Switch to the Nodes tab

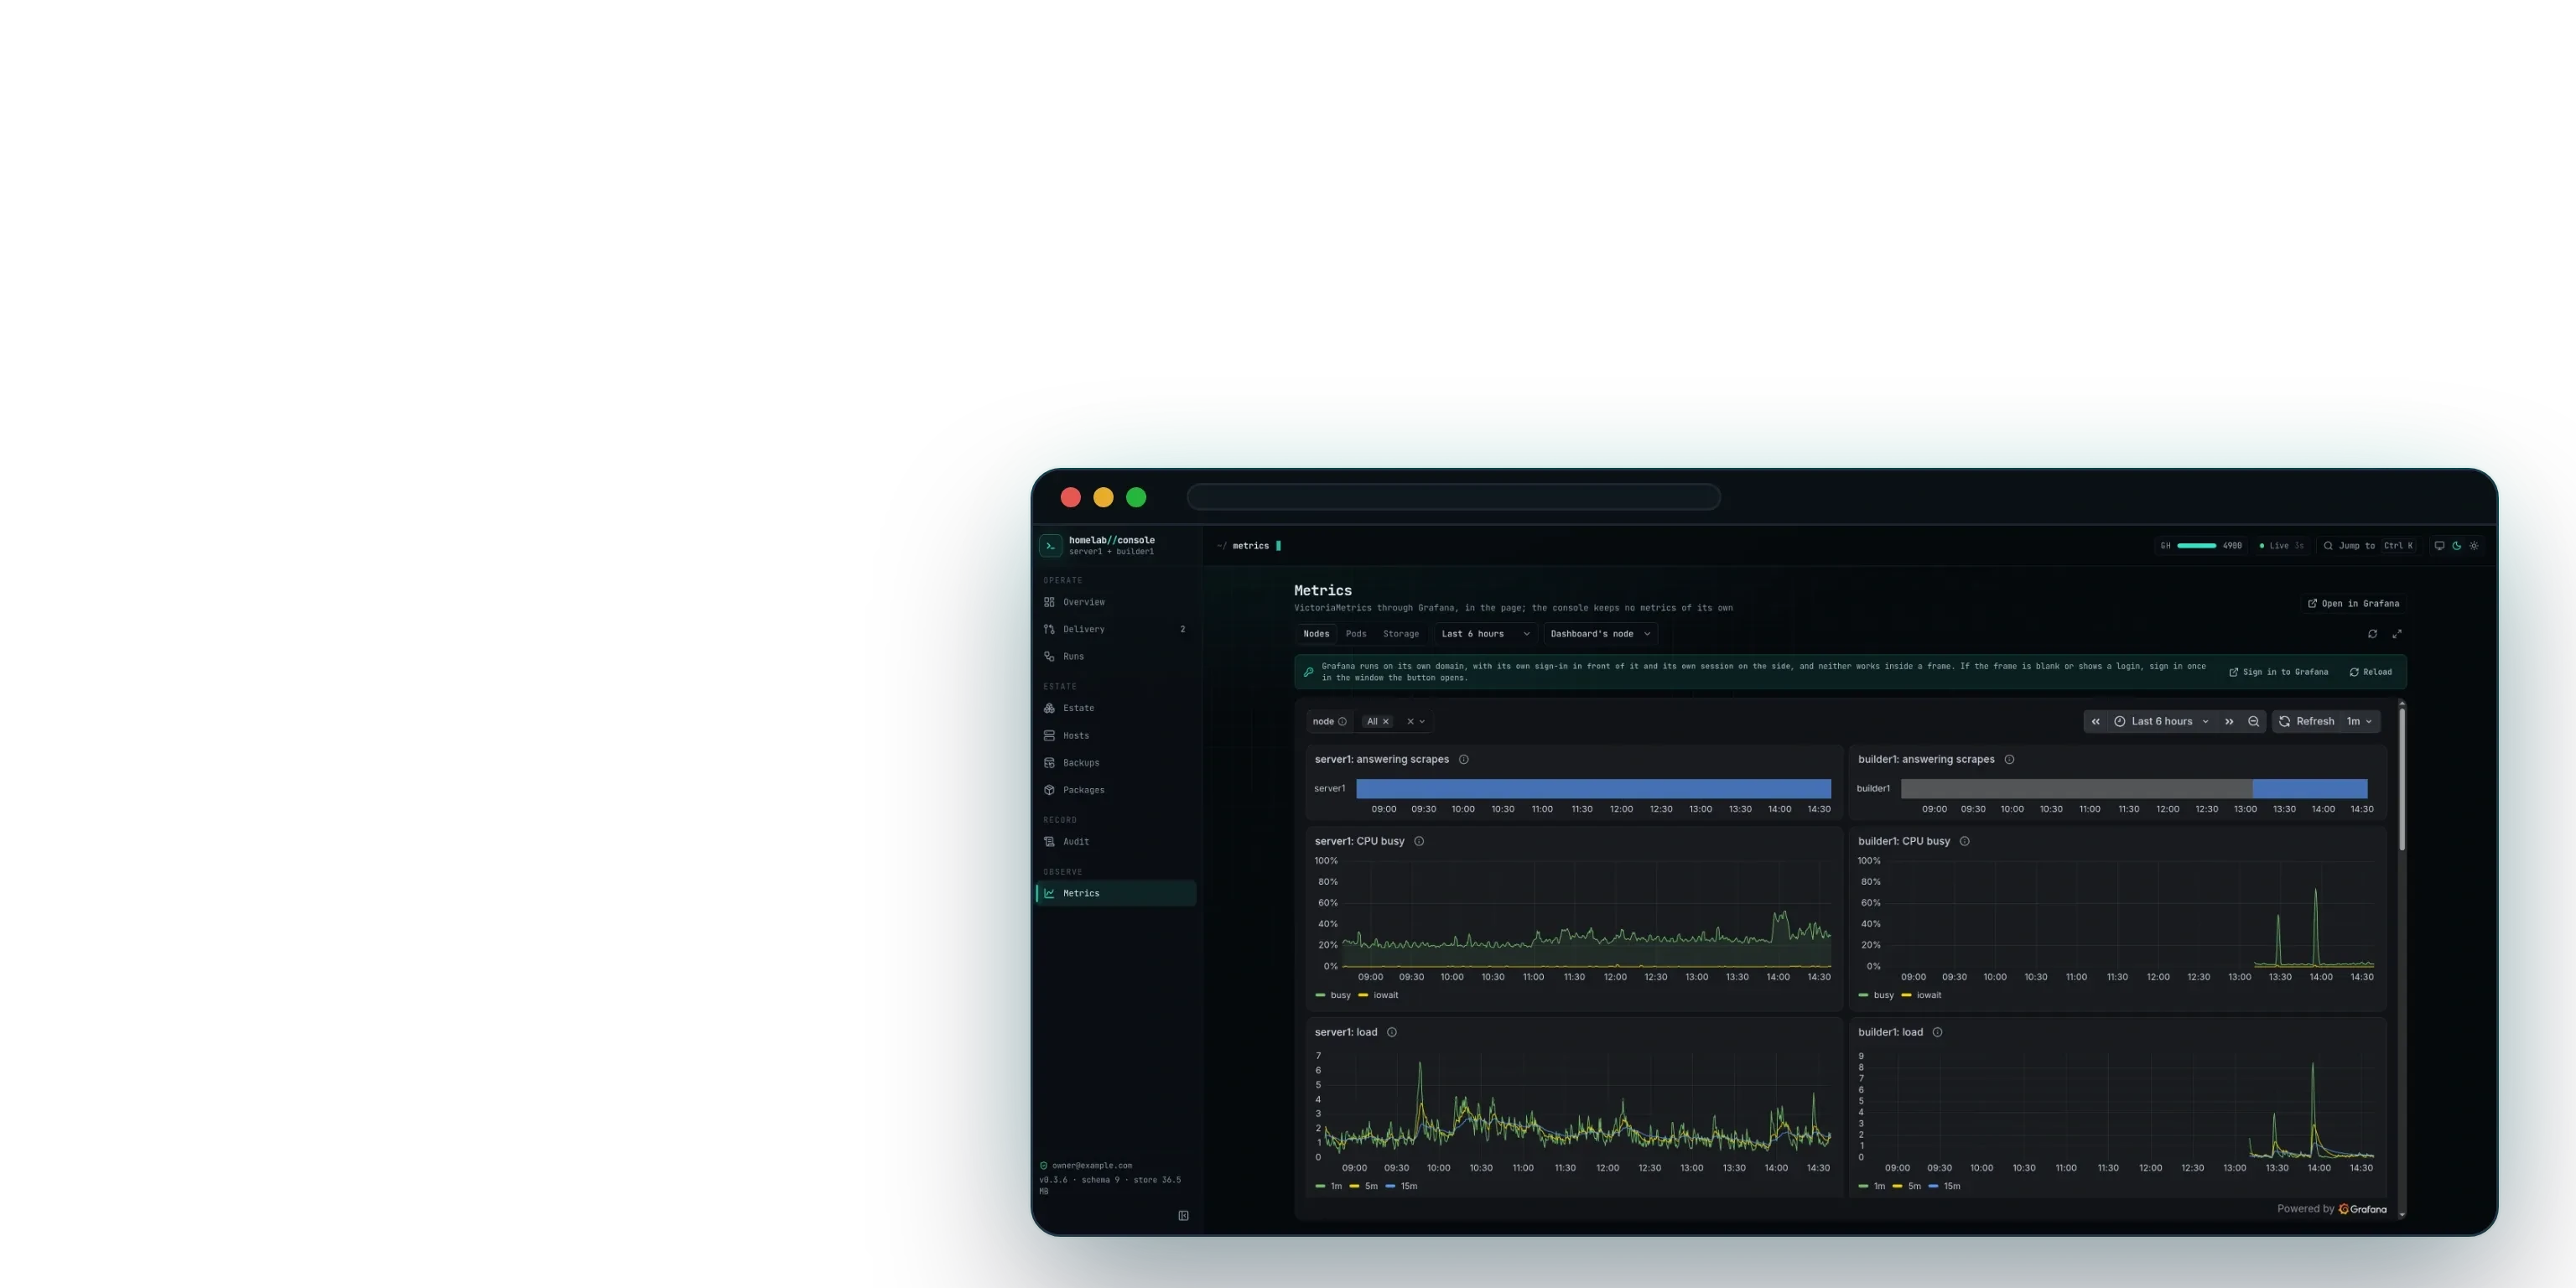coord(1316,634)
